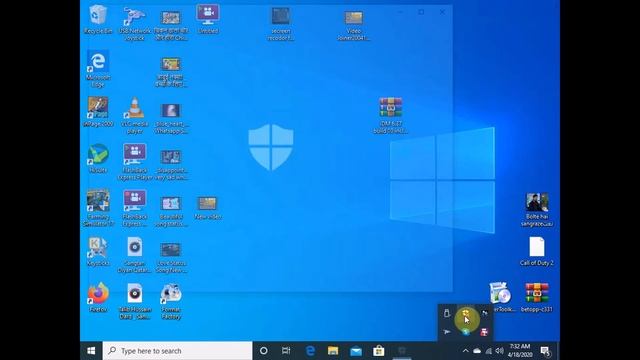The width and height of the screenshot is (640, 360).
Task: Open Cortana from the taskbar
Action: 264,351
